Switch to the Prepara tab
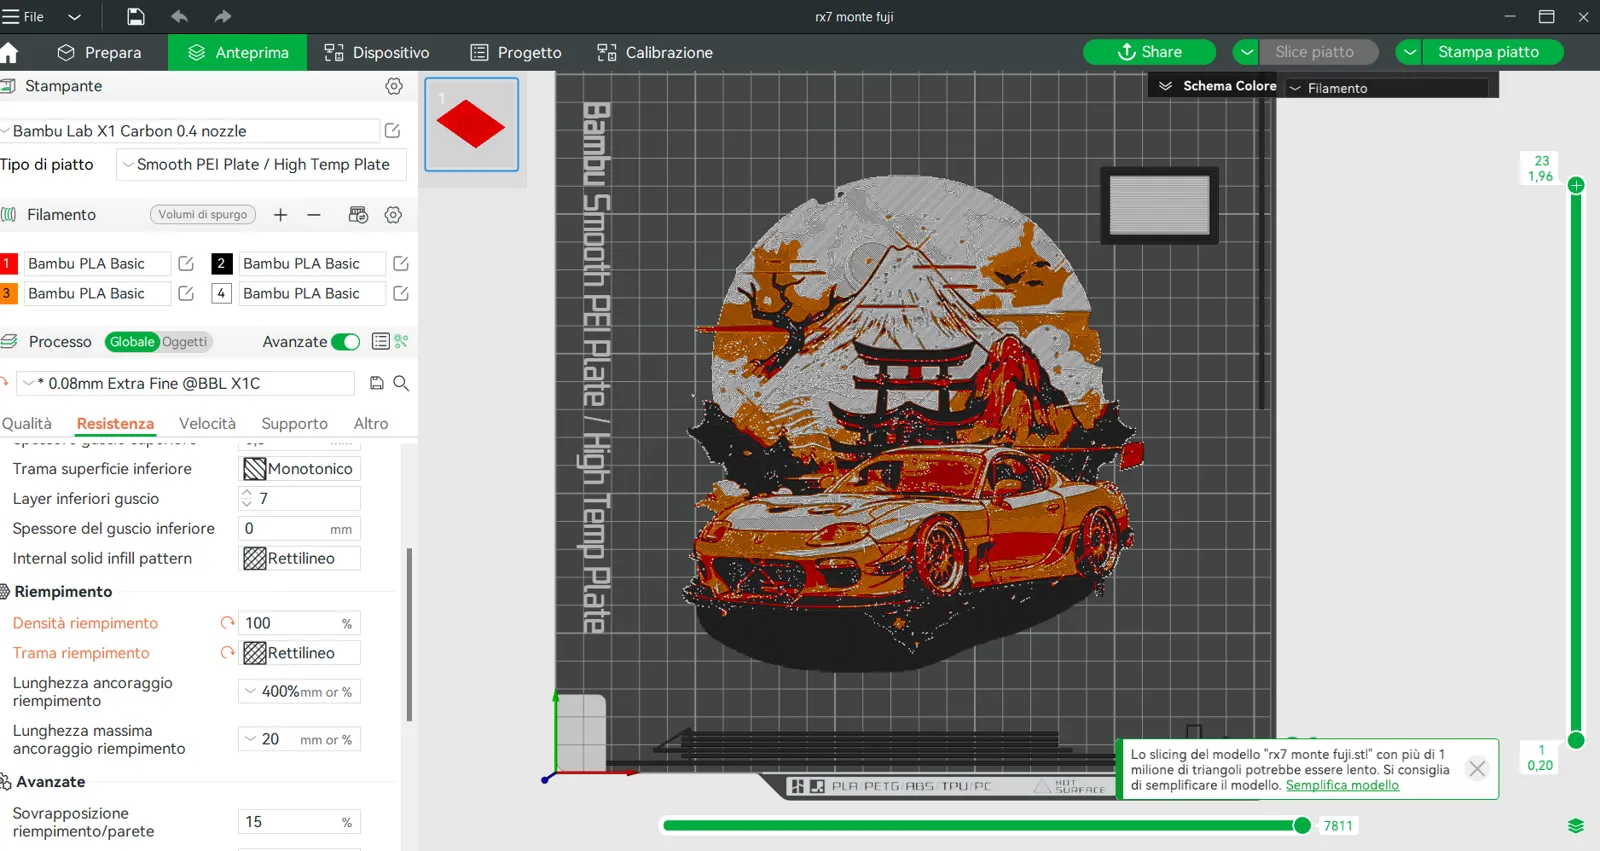Image resolution: width=1600 pixels, height=851 pixels. (99, 53)
